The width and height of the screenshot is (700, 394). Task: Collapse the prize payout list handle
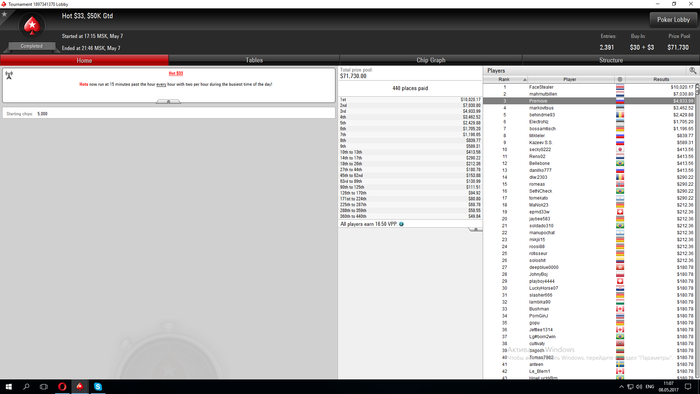point(475,229)
